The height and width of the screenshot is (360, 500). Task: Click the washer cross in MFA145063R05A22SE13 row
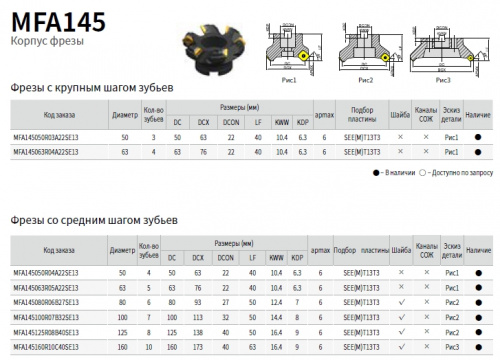(x=401, y=287)
